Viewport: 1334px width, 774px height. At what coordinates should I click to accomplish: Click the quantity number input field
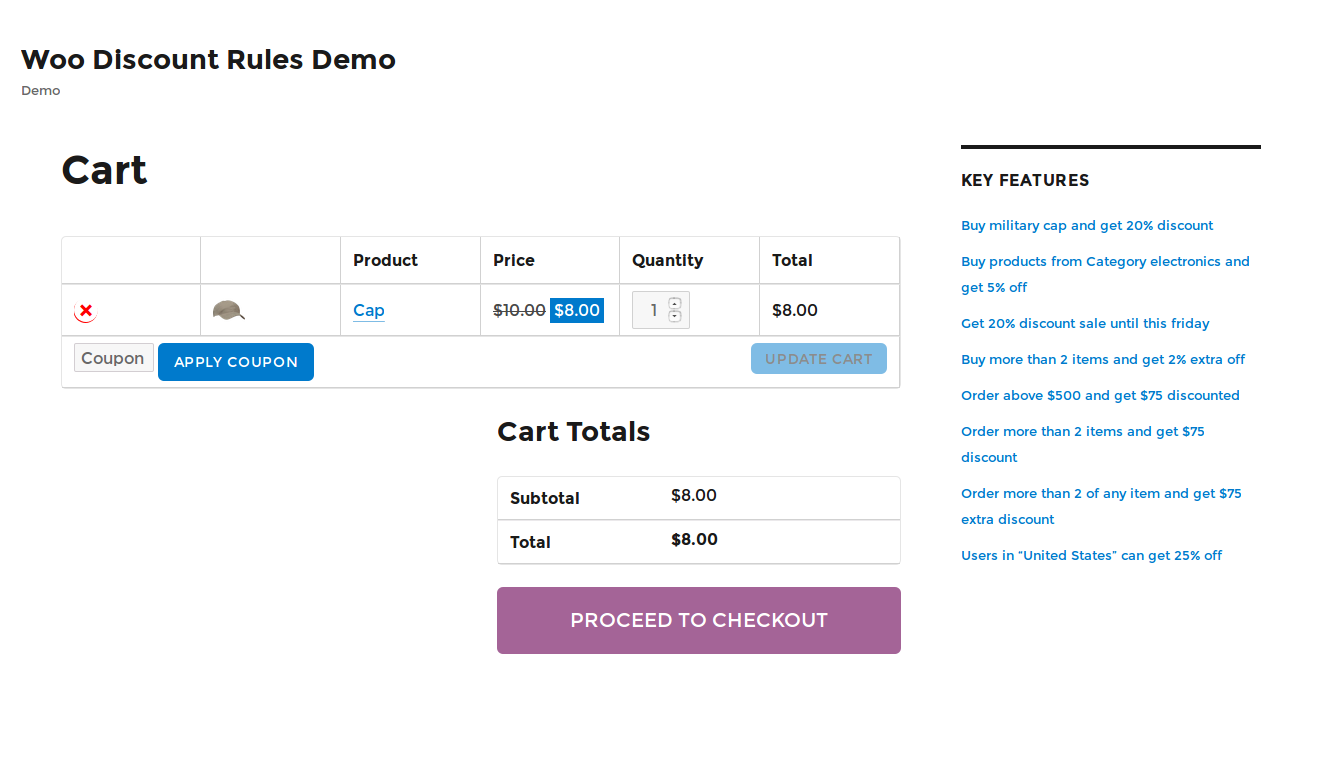click(650, 310)
